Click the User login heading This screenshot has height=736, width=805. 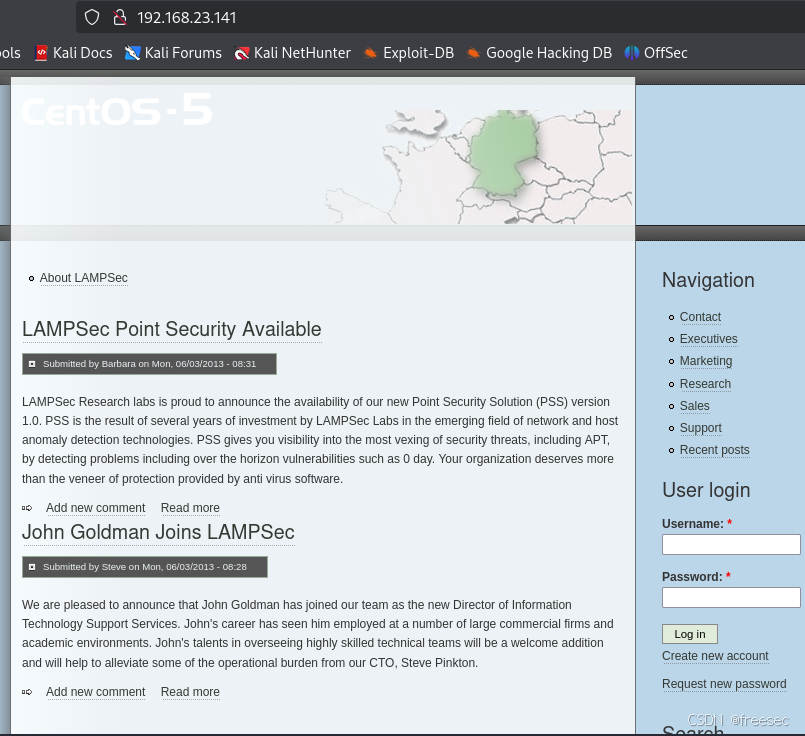(x=706, y=490)
